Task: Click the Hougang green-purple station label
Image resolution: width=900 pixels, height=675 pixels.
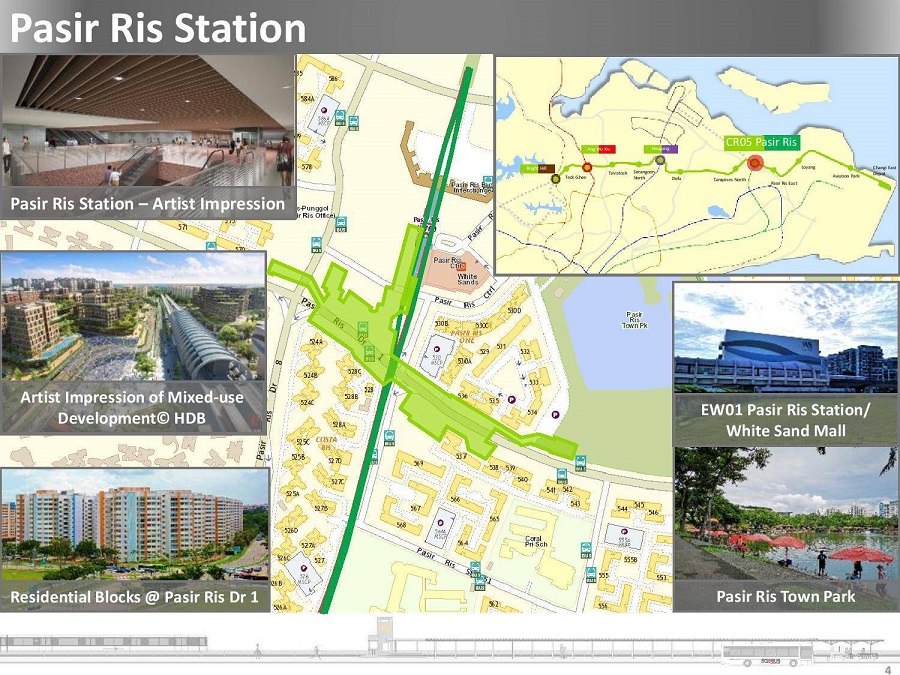Action: (x=659, y=148)
